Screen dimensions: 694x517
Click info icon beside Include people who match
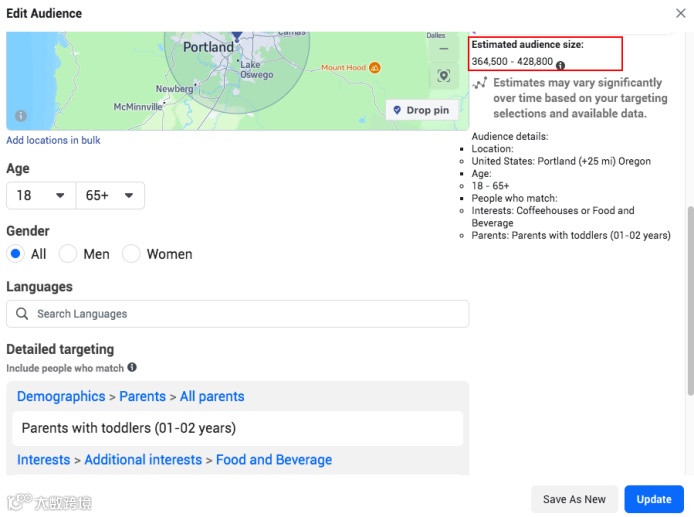click(x=132, y=367)
